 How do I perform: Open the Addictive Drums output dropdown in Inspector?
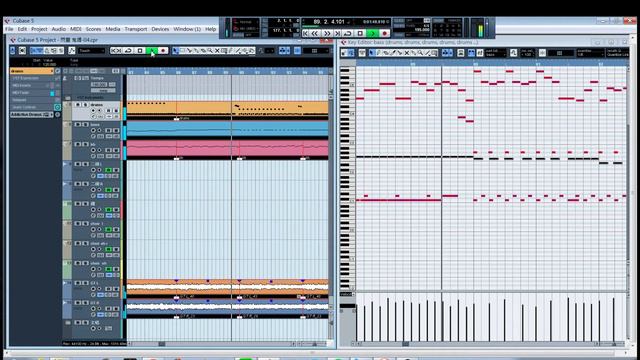(31, 115)
